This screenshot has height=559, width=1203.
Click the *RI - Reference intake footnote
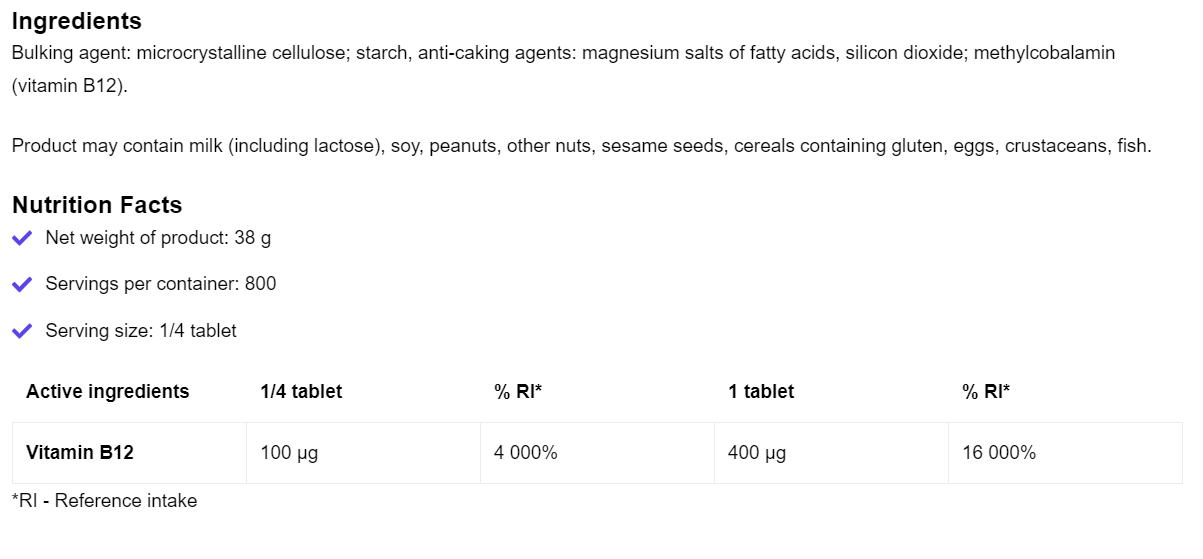[x=105, y=501]
